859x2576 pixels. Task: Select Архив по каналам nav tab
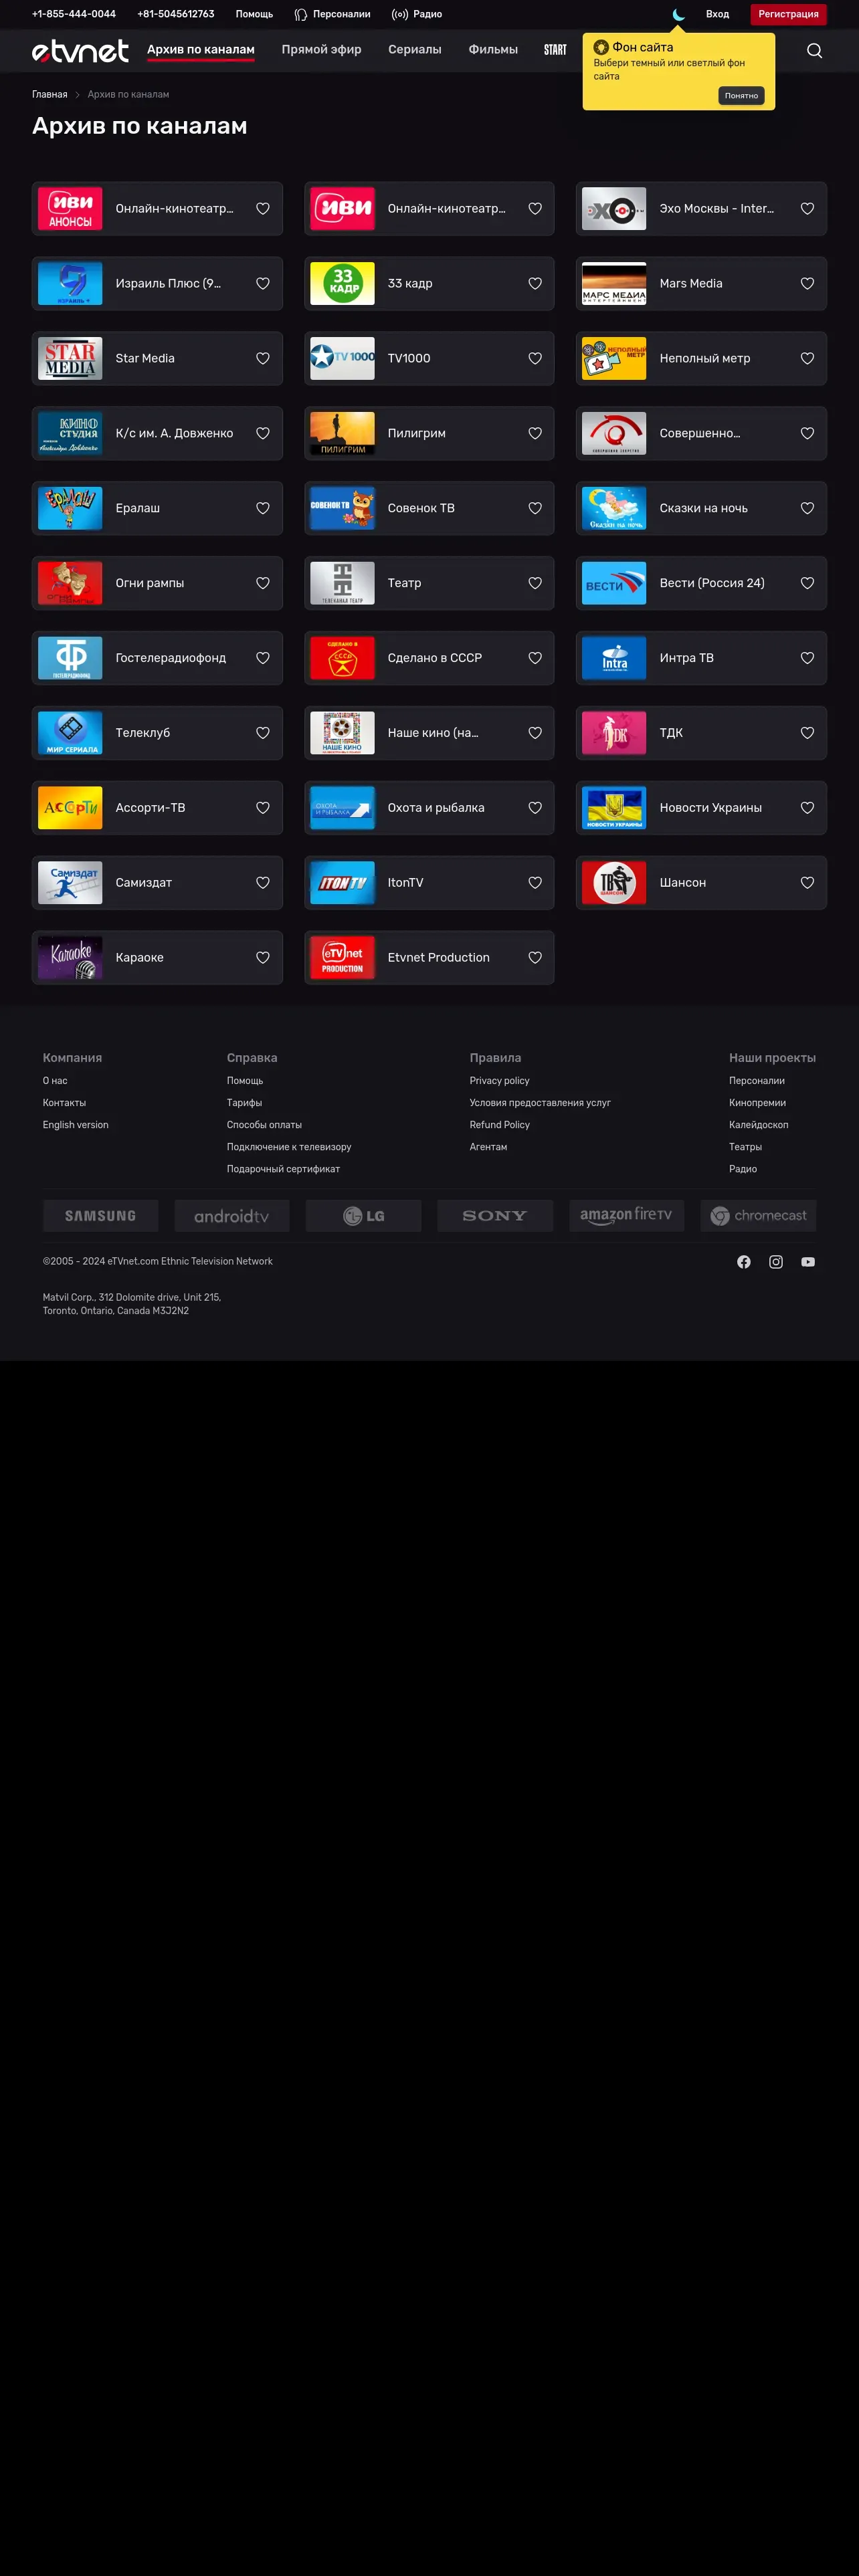201,50
